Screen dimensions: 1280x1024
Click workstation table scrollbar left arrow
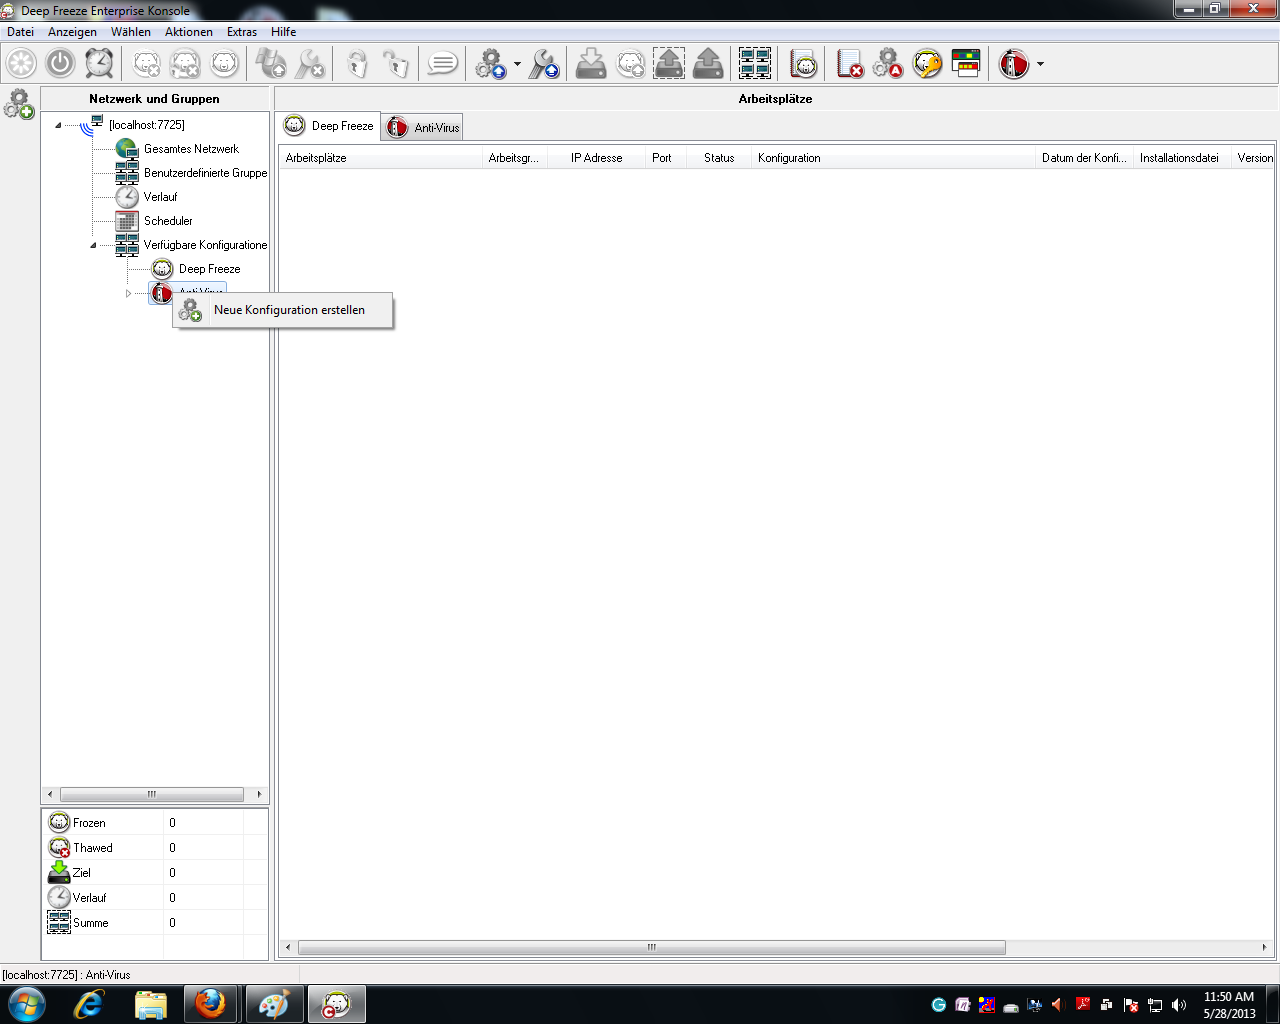[289, 947]
